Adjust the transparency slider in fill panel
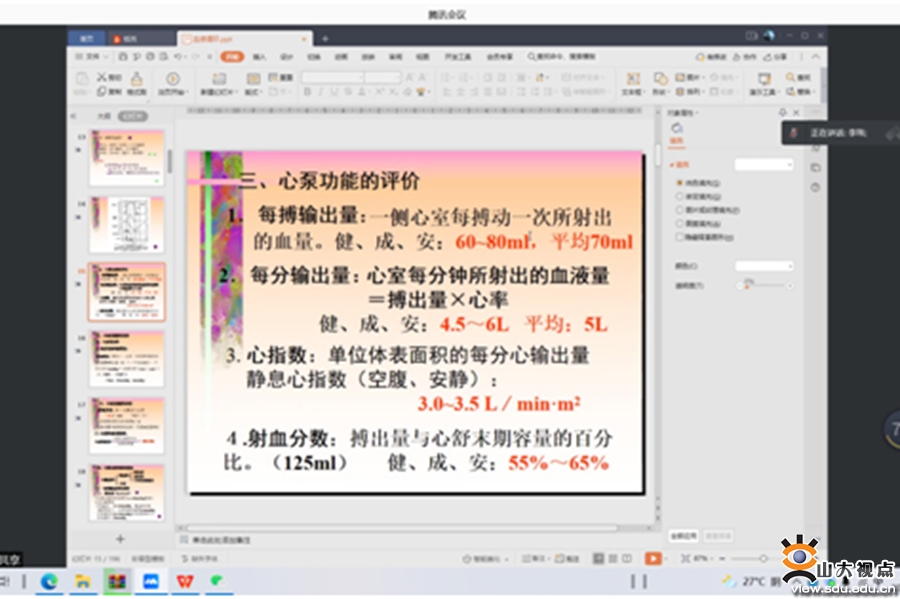This screenshot has height=599, width=900. 745,285
